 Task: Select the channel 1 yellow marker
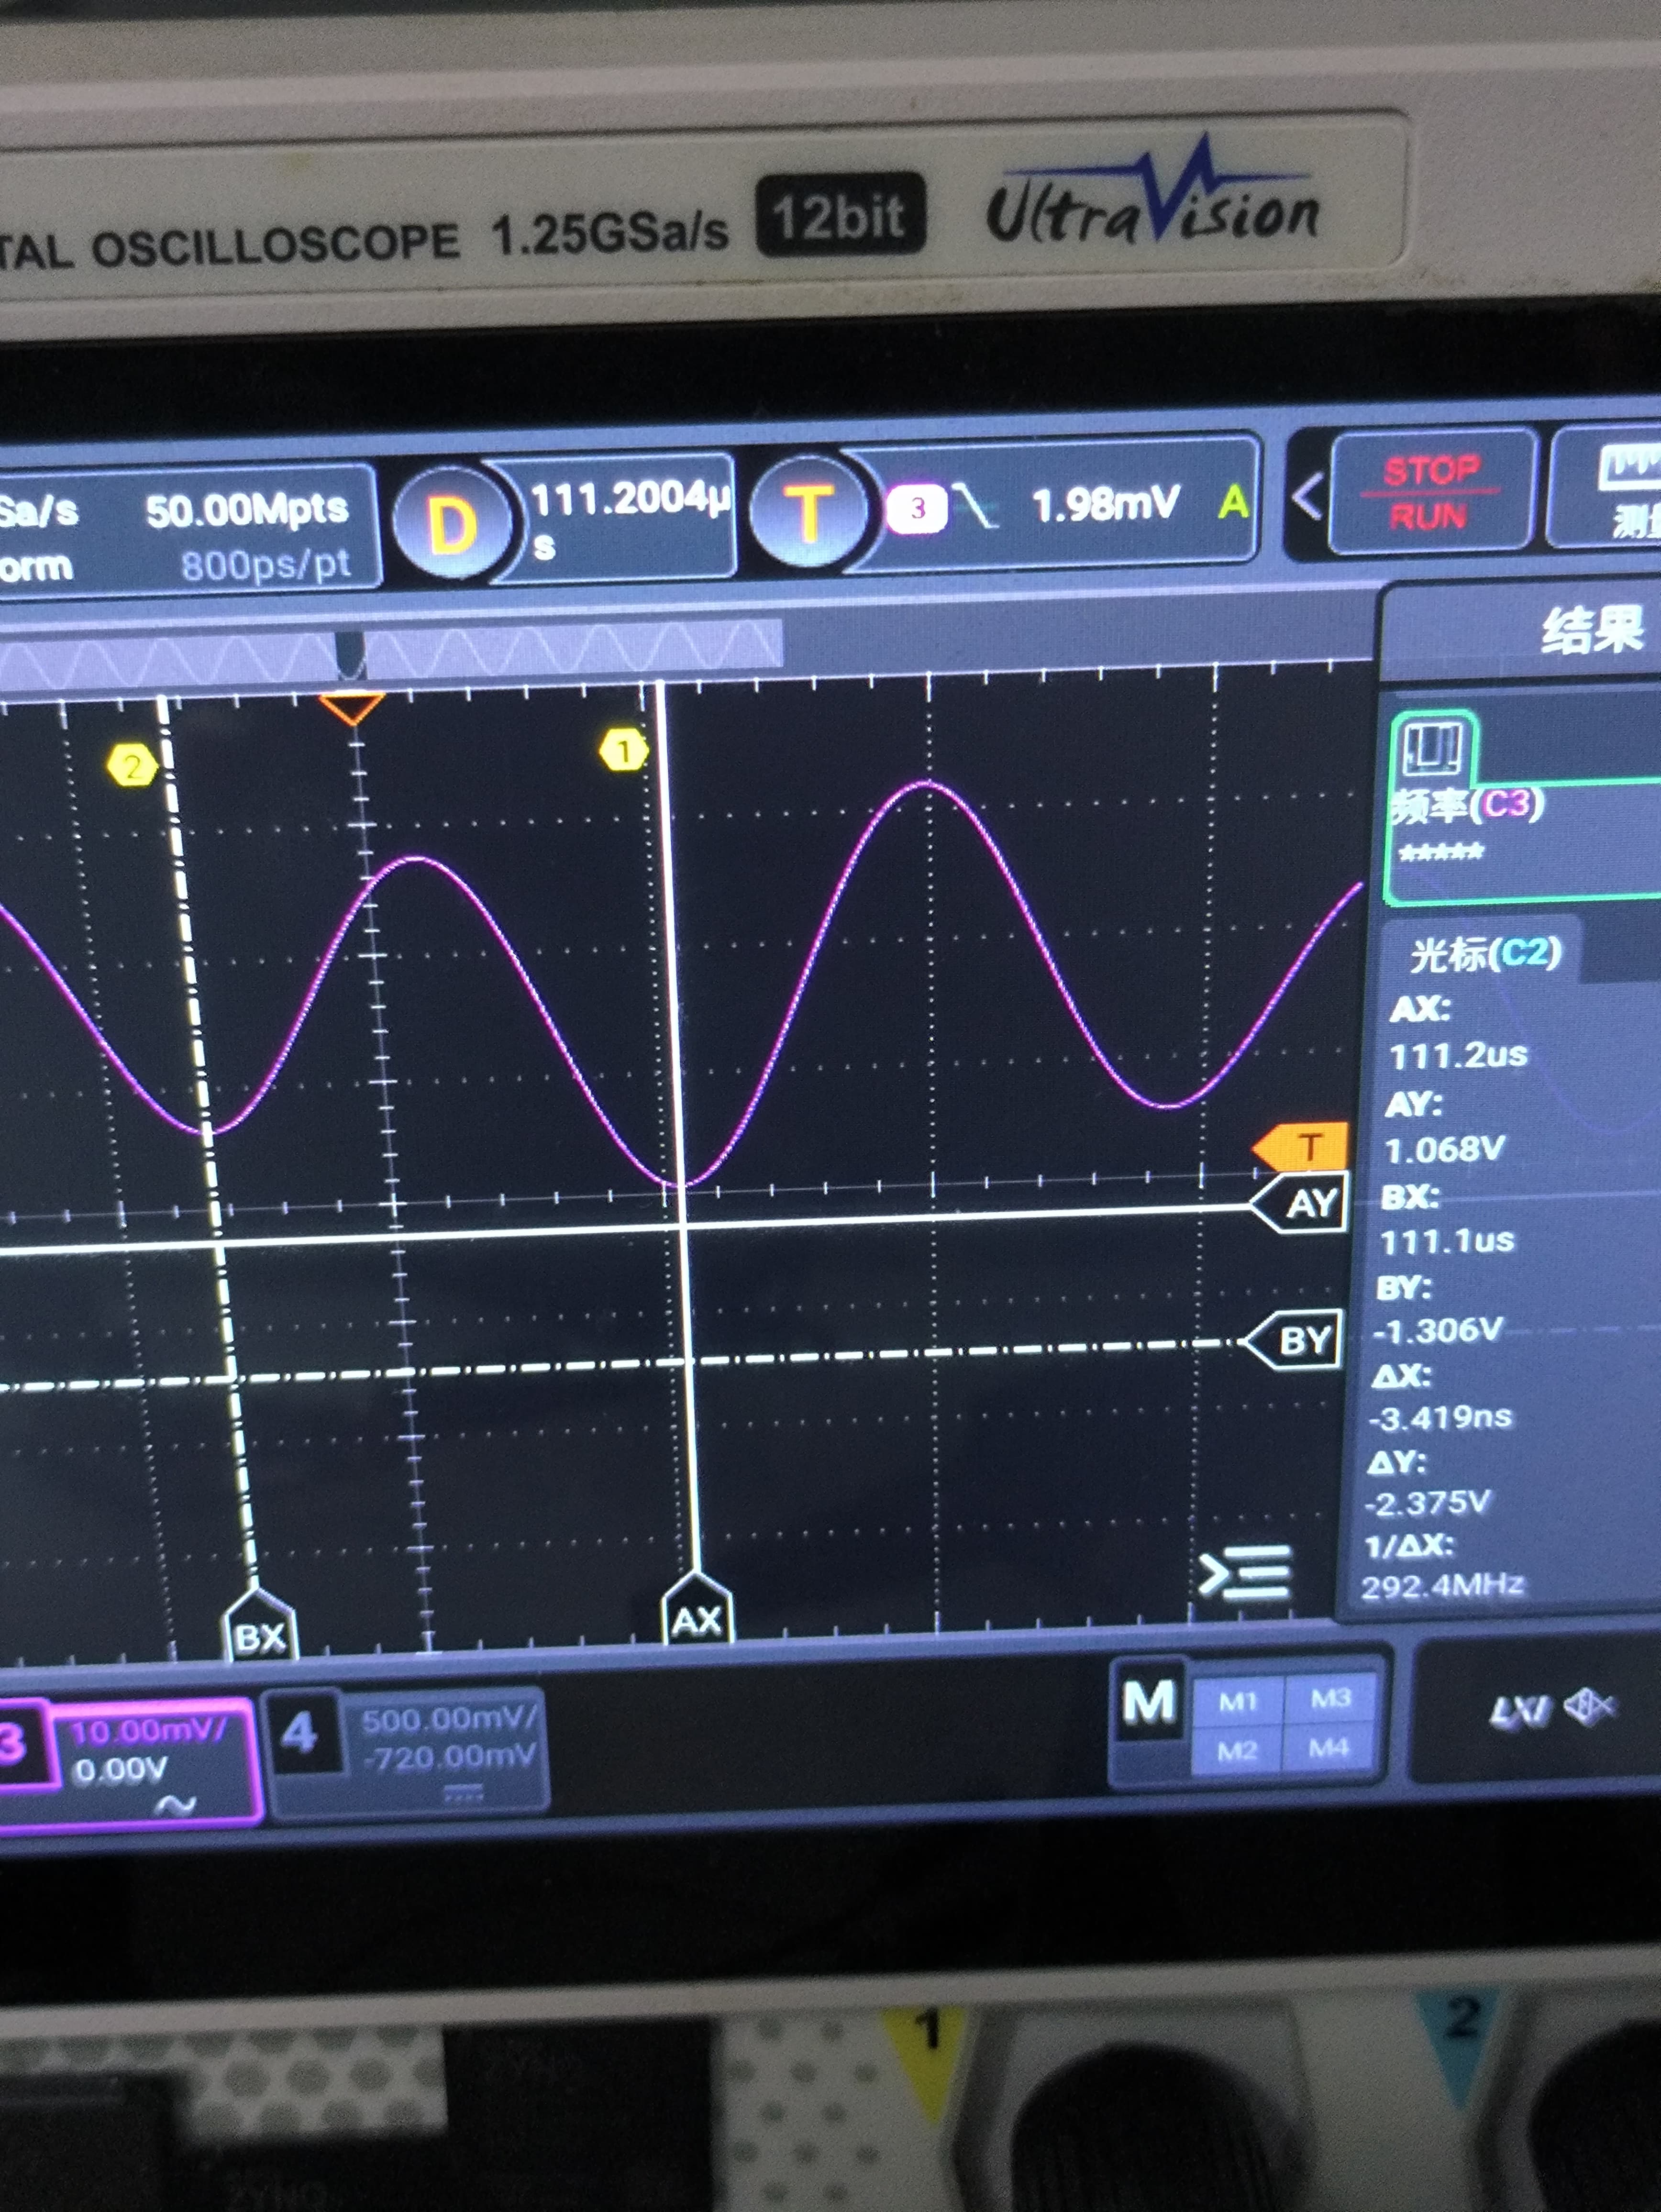pos(624,750)
